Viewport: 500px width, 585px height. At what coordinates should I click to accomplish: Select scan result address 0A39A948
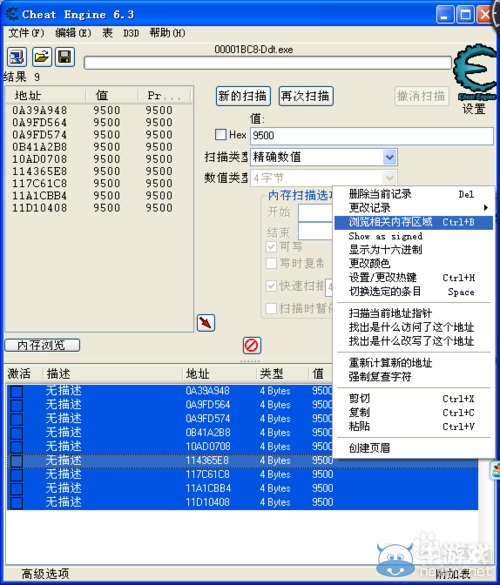(40, 110)
